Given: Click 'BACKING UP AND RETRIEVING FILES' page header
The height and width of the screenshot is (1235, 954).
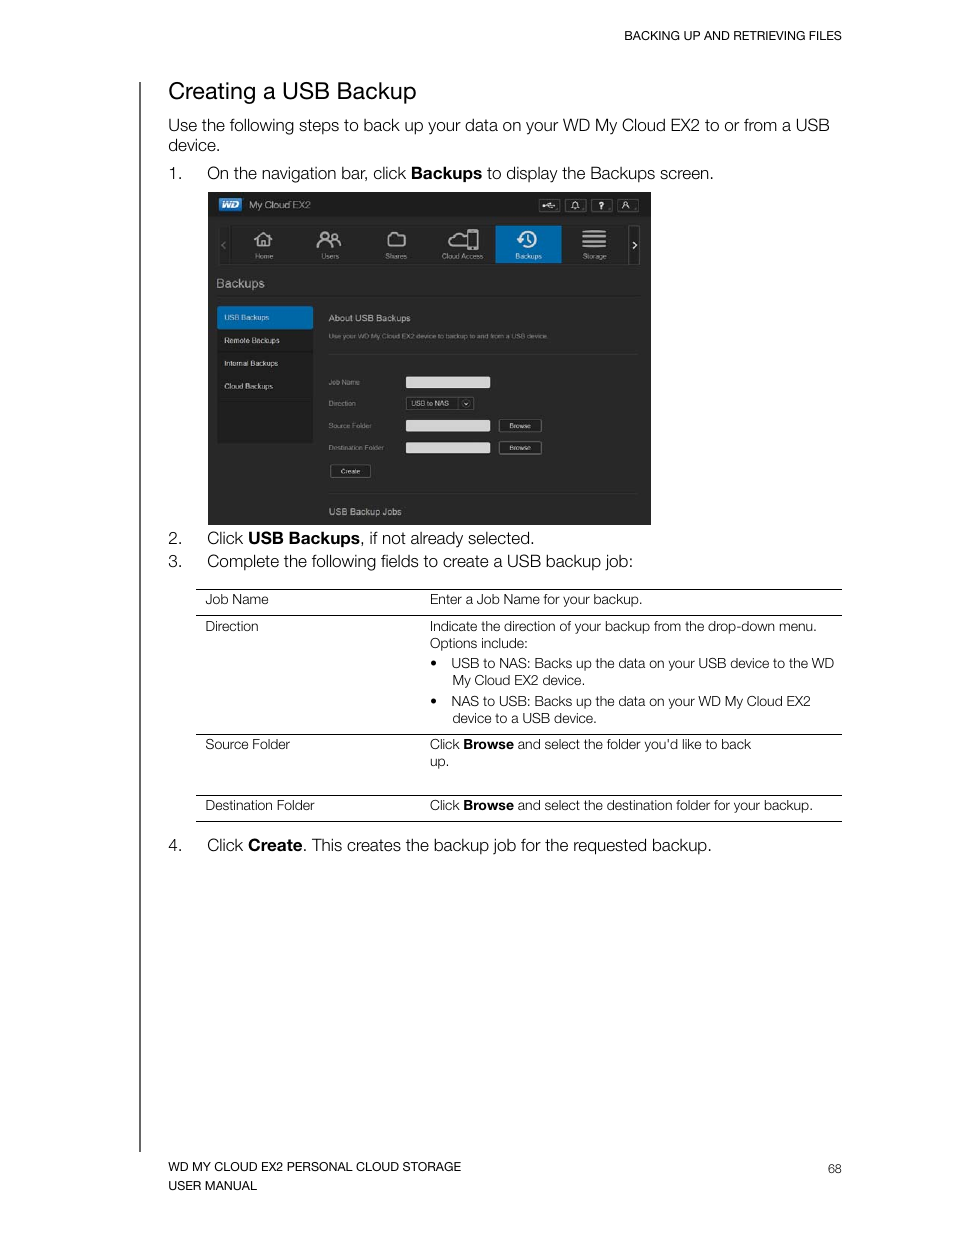Looking at the screenshot, I should tap(733, 36).
